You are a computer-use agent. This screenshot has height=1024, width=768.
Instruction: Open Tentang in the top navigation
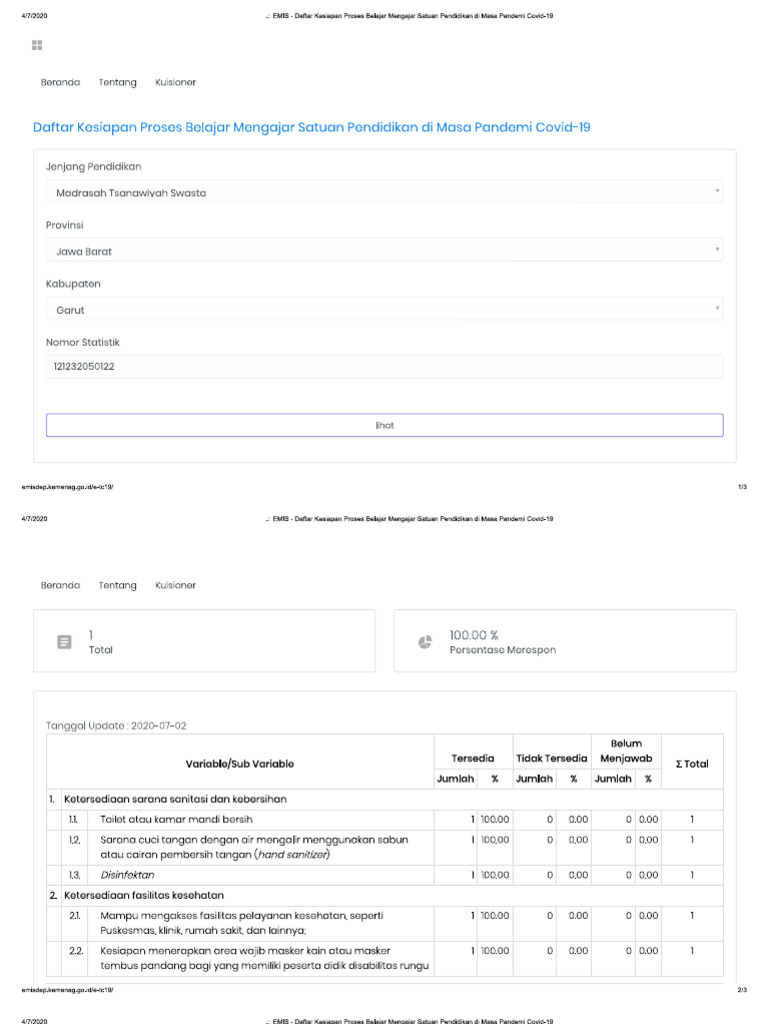click(x=117, y=82)
